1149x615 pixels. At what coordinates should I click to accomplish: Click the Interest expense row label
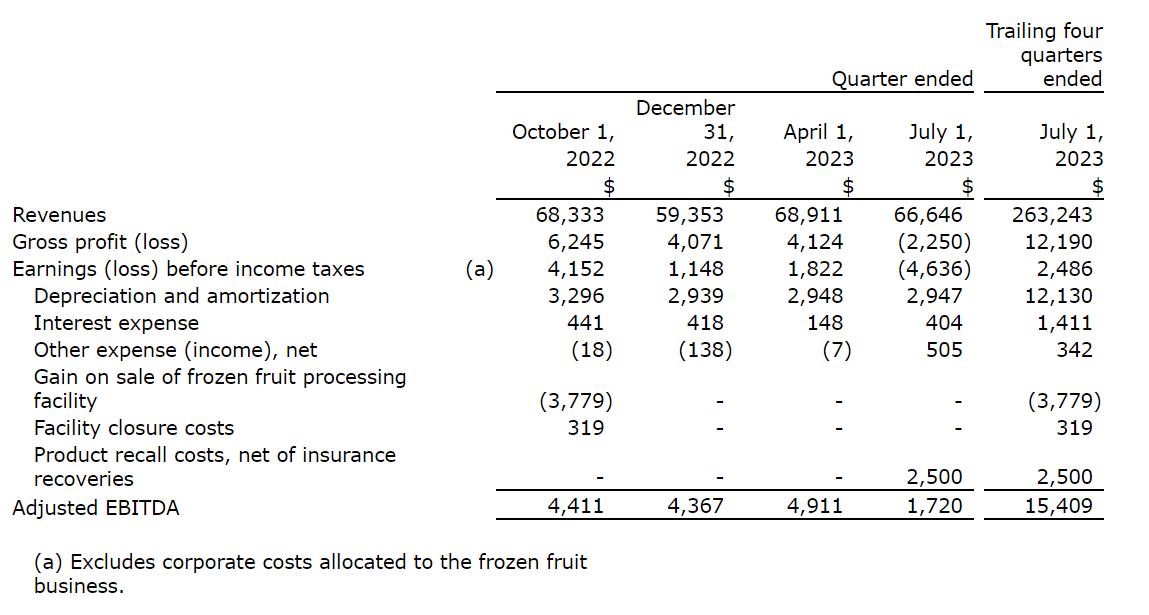click(x=116, y=323)
